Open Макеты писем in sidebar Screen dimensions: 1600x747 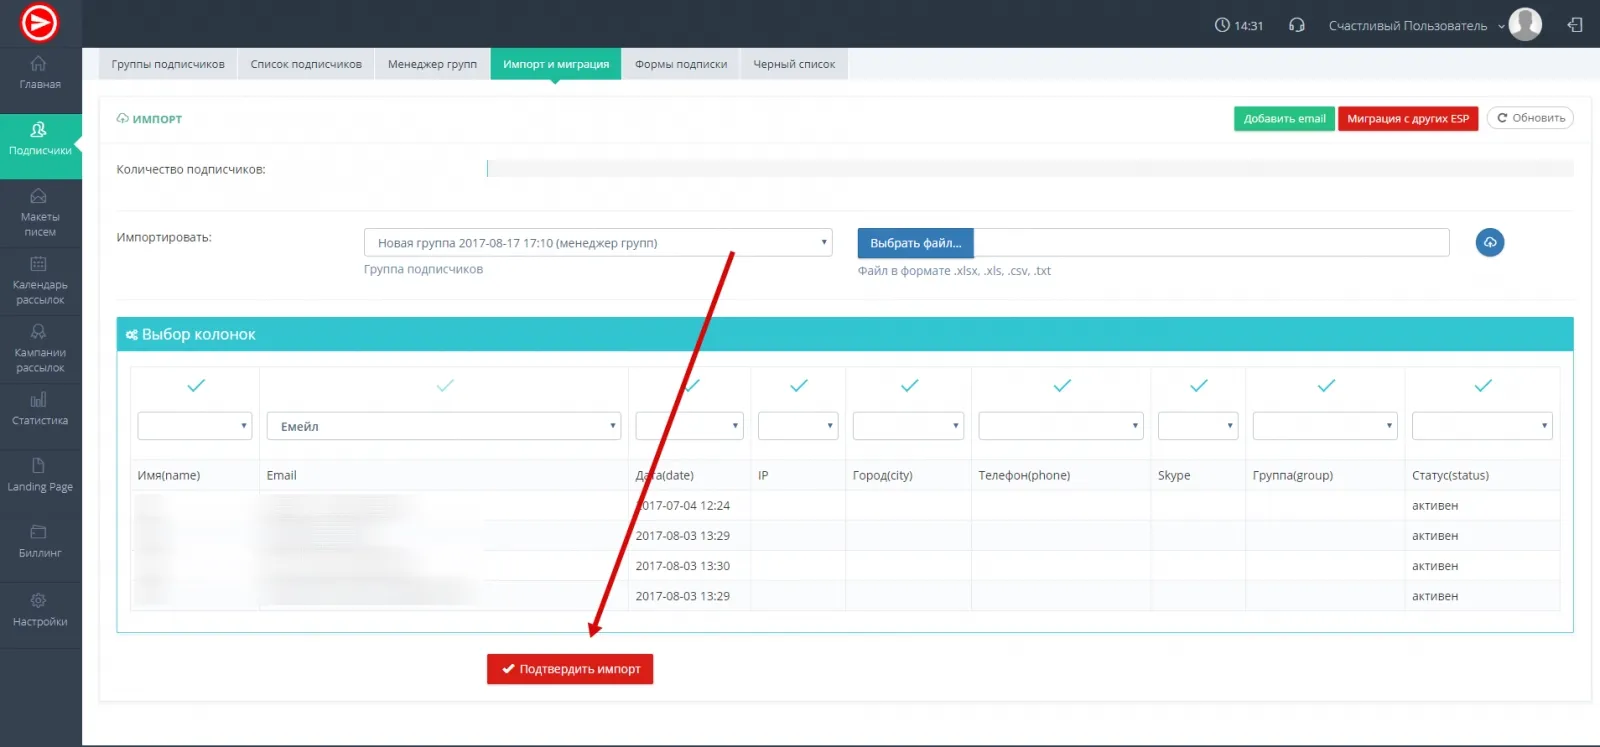click(x=40, y=213)
